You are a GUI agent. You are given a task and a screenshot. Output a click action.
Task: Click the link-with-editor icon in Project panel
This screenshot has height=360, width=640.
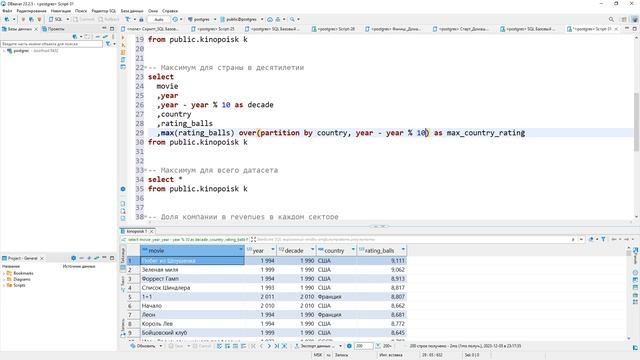click(97, 258)
